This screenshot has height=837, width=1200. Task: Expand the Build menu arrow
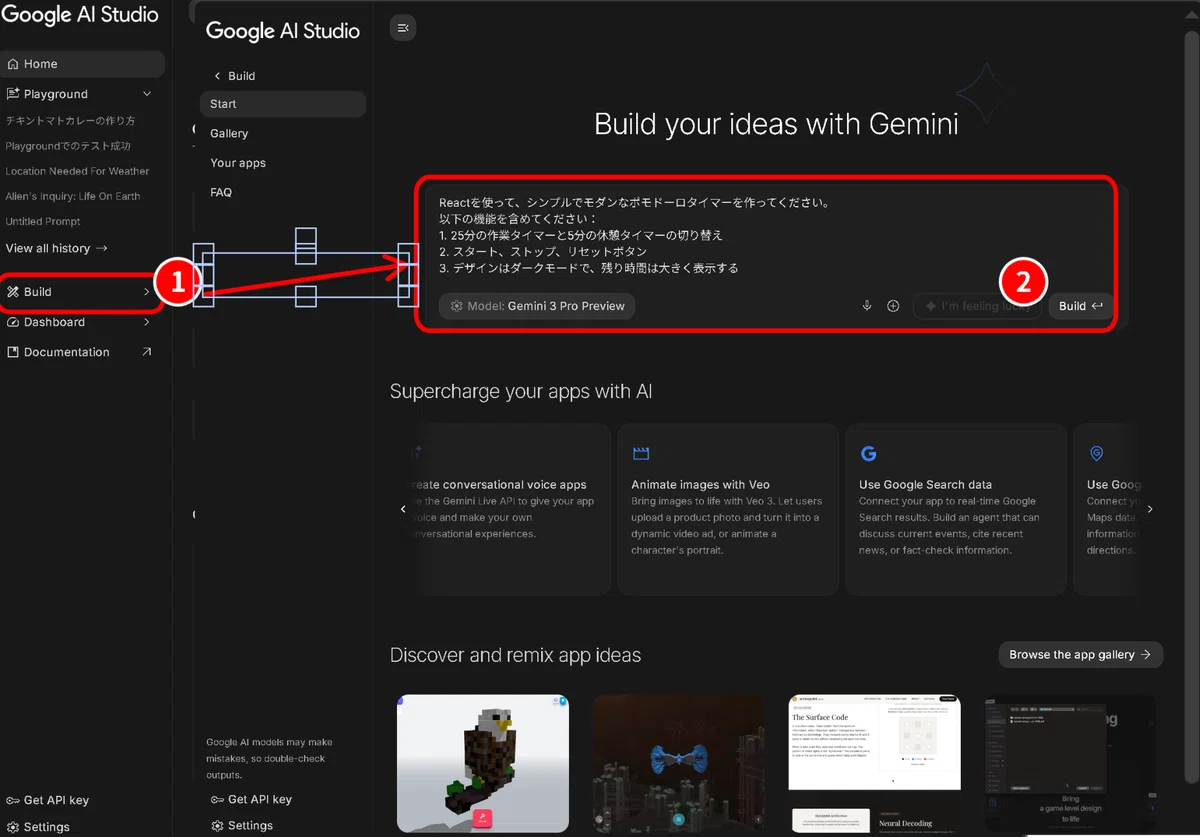[x=147, y=292]
